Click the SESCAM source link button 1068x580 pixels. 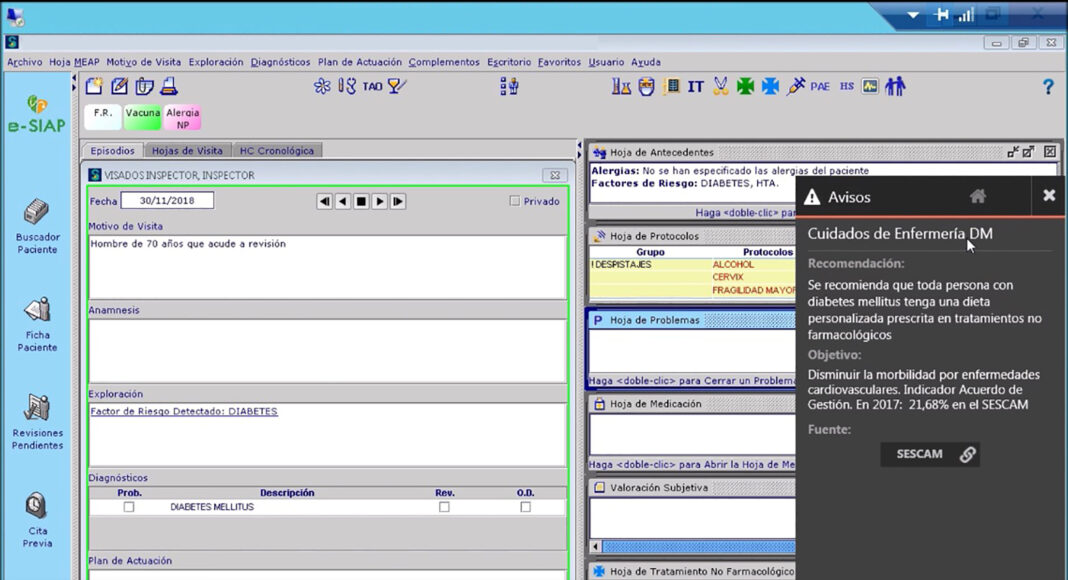point(930,454)
